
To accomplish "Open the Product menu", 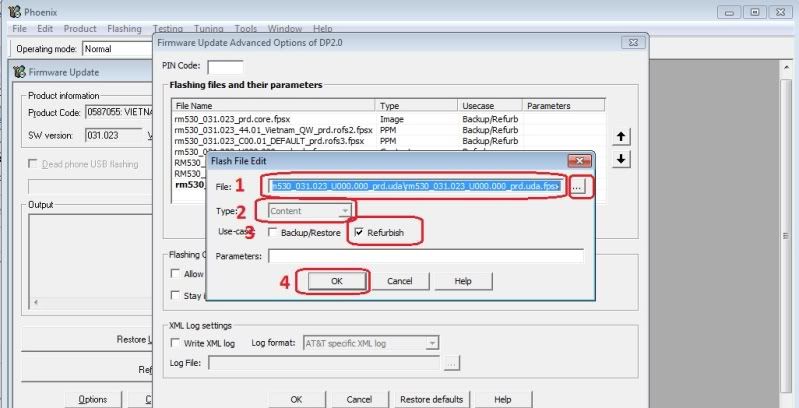I will click(x=80, y=29).
